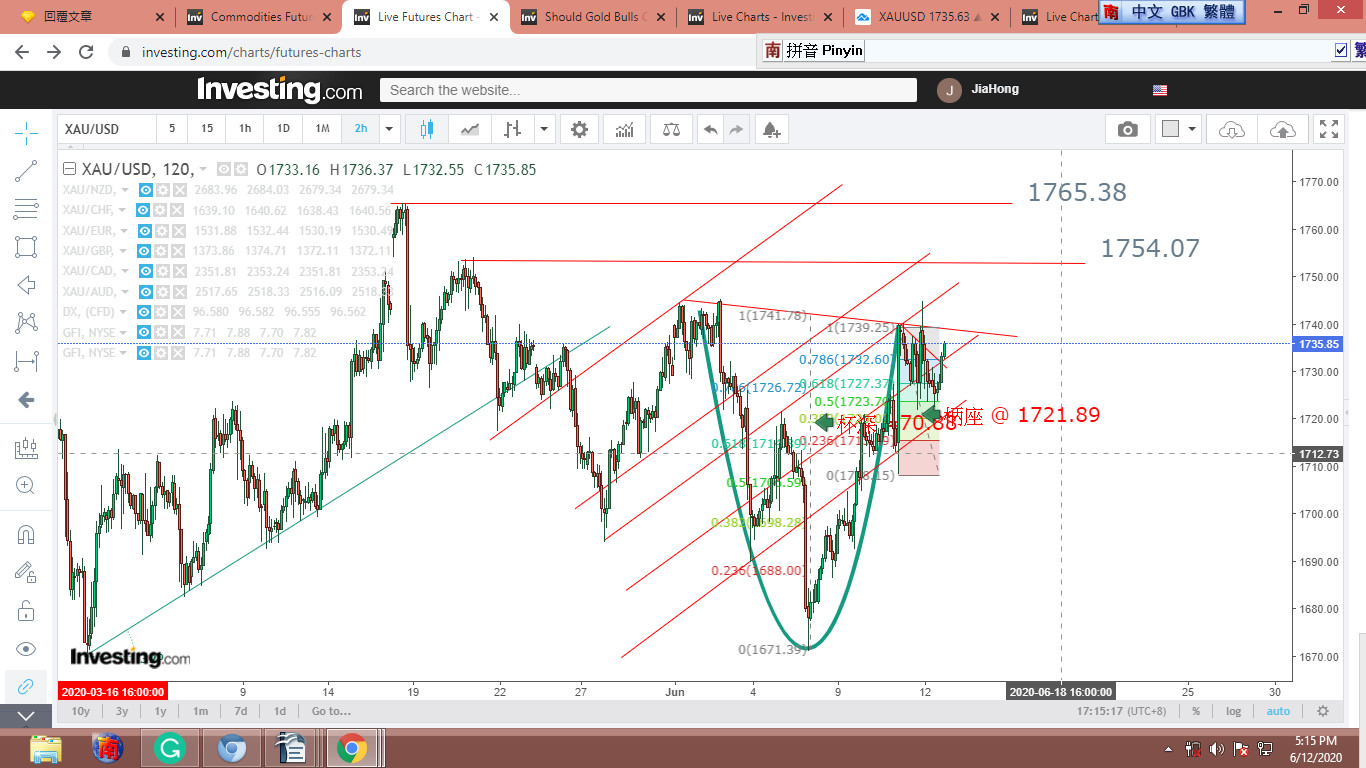Toggle visibility of XAU/GBP overlay
Image resolution: width=1366 pixels, height=768 pixels.
[145, 251]
